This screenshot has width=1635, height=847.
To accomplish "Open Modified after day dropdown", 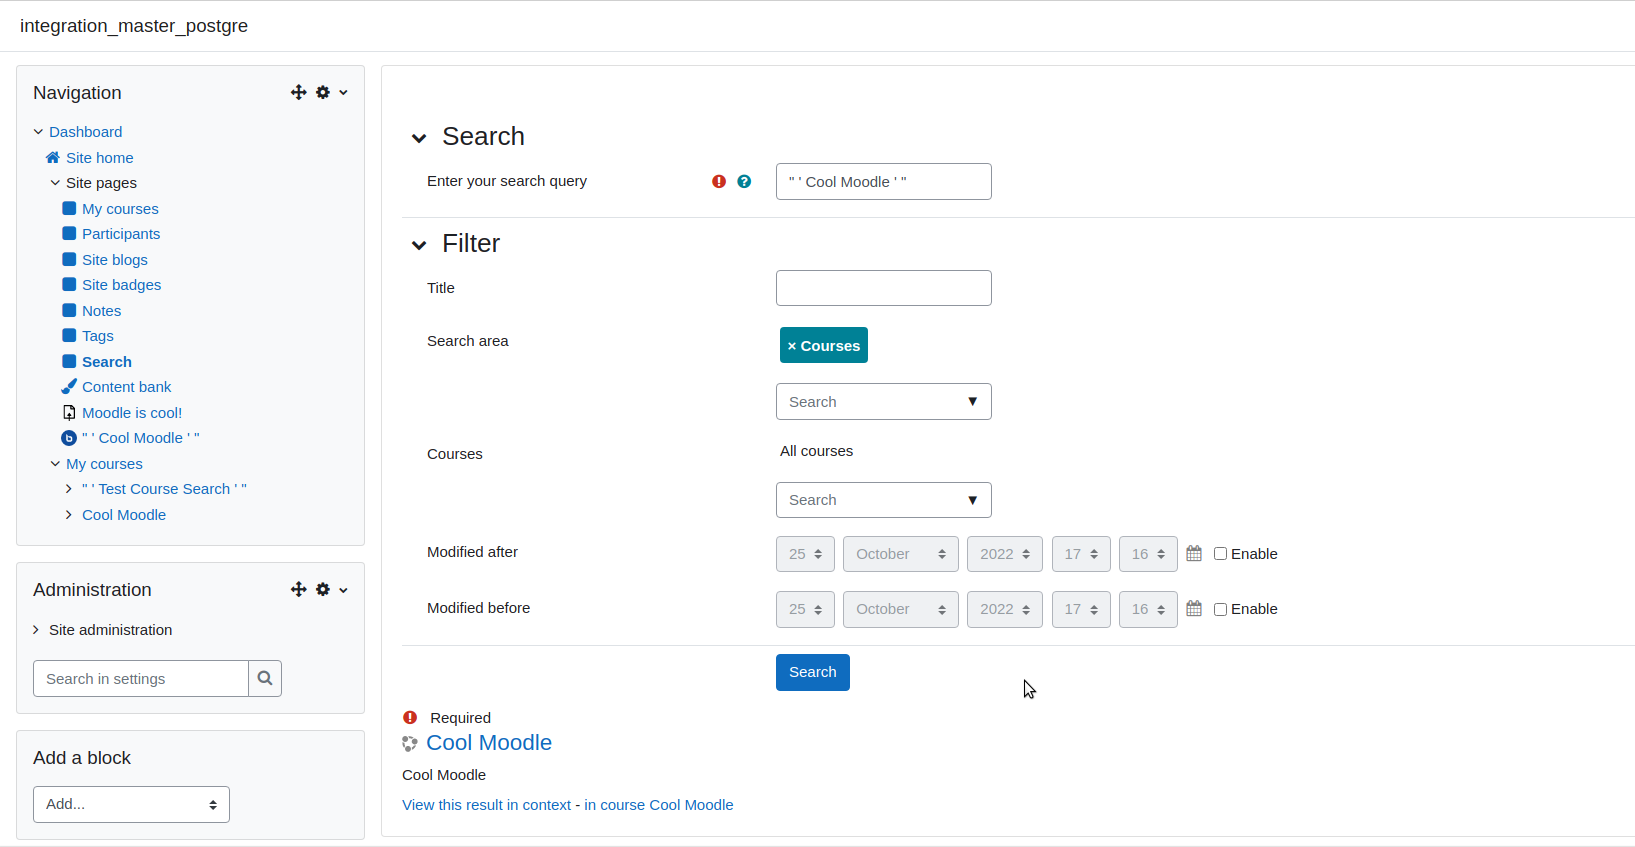I will tap(805, 553).
